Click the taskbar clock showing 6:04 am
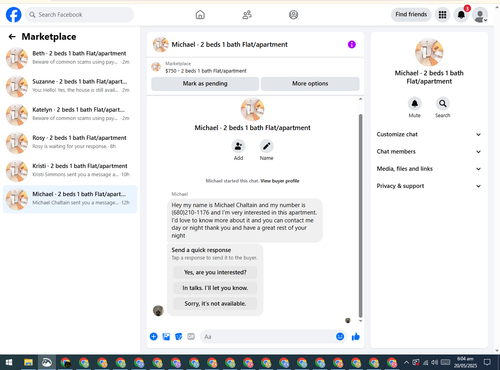 coord(465,362)
